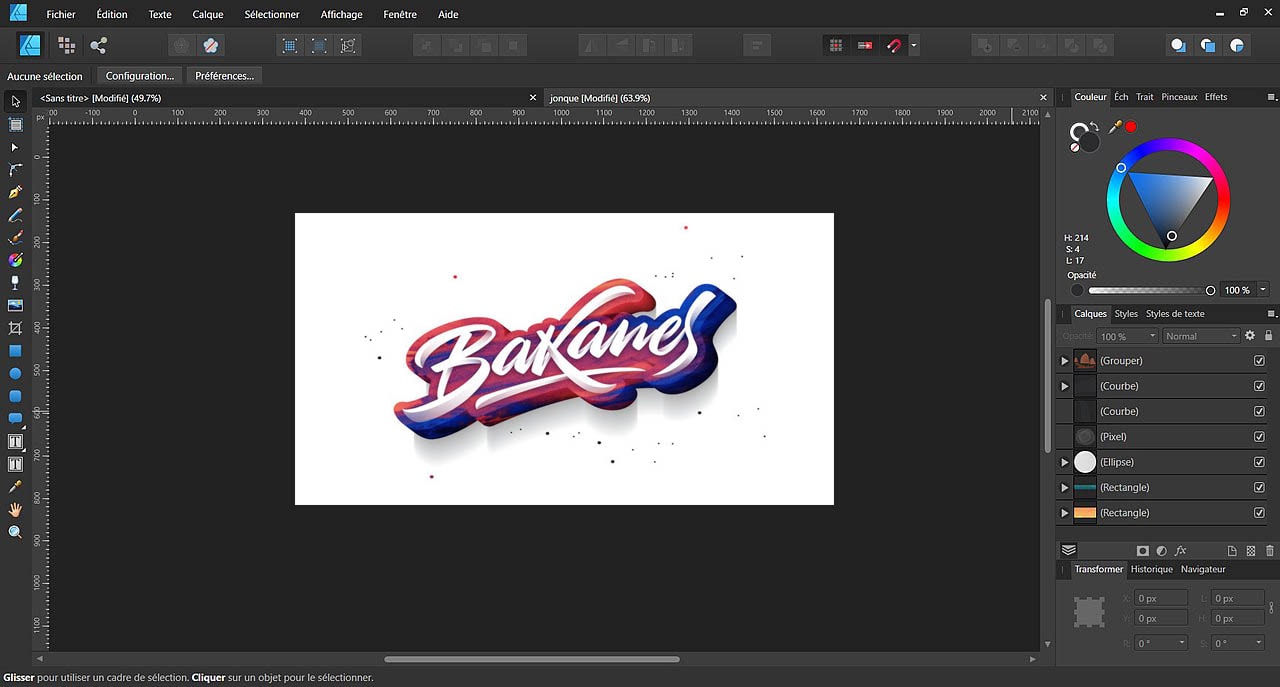Expand the (Grouper) layer

pos(1063,361)
